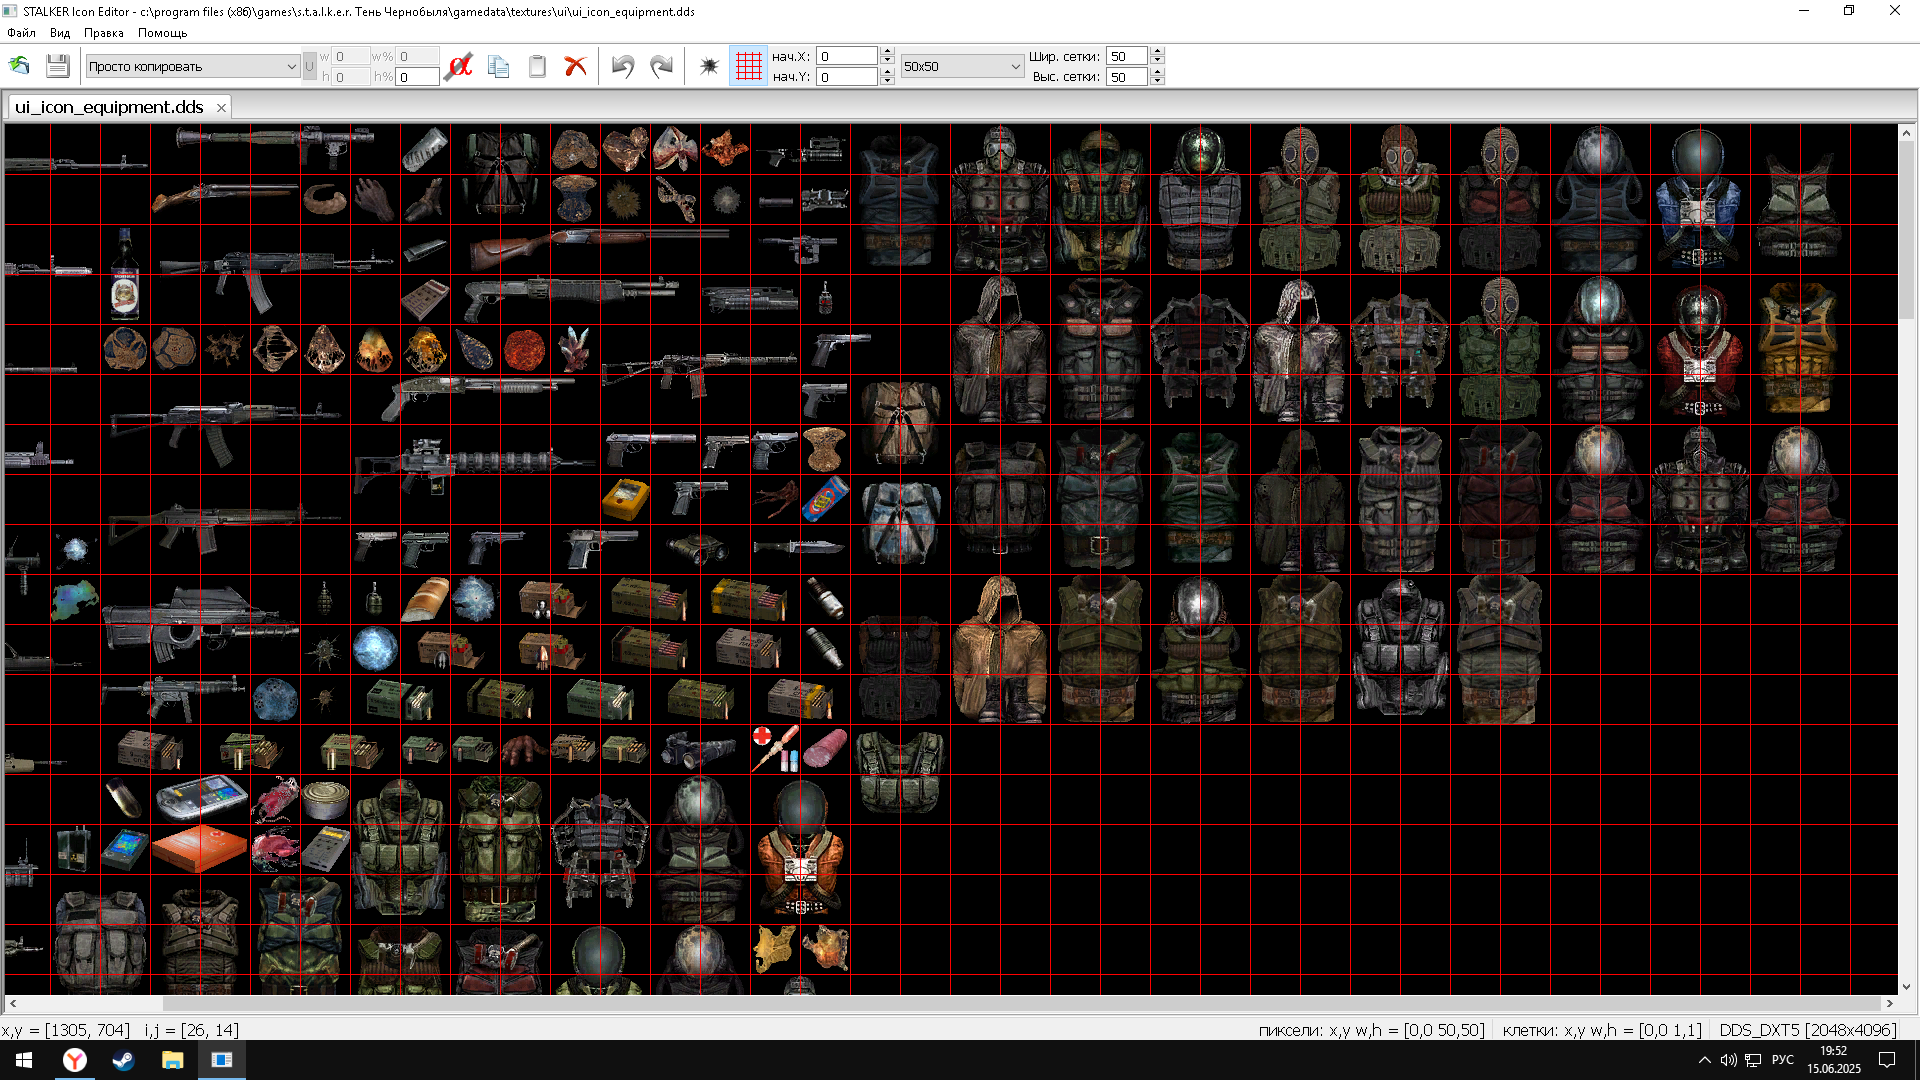This screenshot has width=1920, height=1080.
Task: Click the yellow anomaly detector box icon
Action: (625, 499)
